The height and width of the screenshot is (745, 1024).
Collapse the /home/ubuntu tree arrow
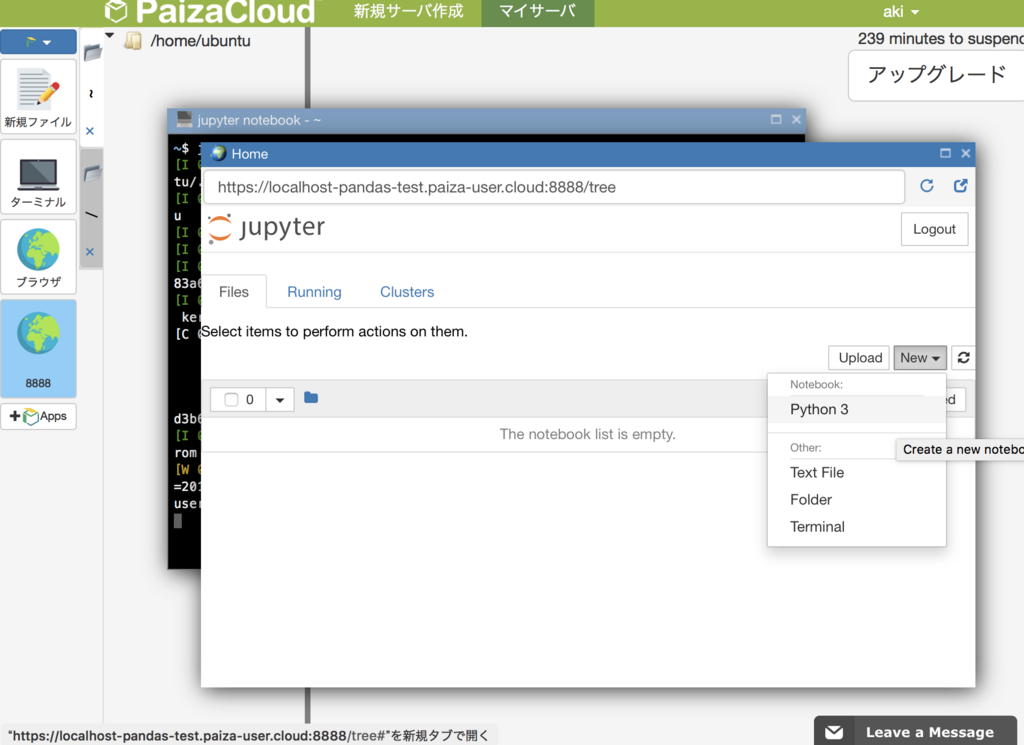click(x=110, y=36)
